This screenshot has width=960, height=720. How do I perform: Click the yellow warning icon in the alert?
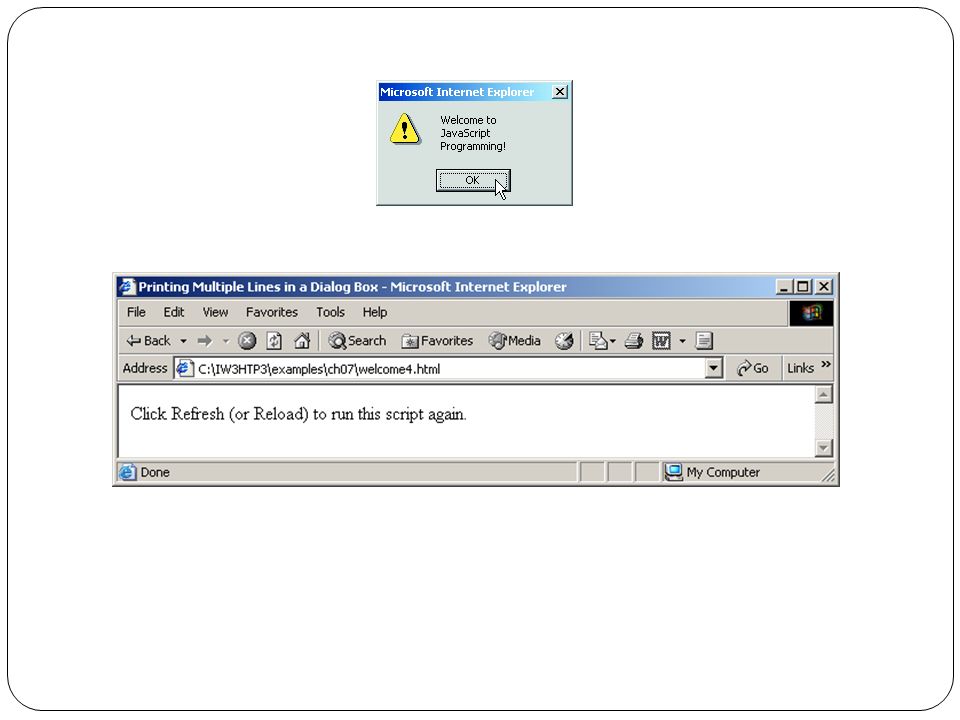(x=405, y=129)
